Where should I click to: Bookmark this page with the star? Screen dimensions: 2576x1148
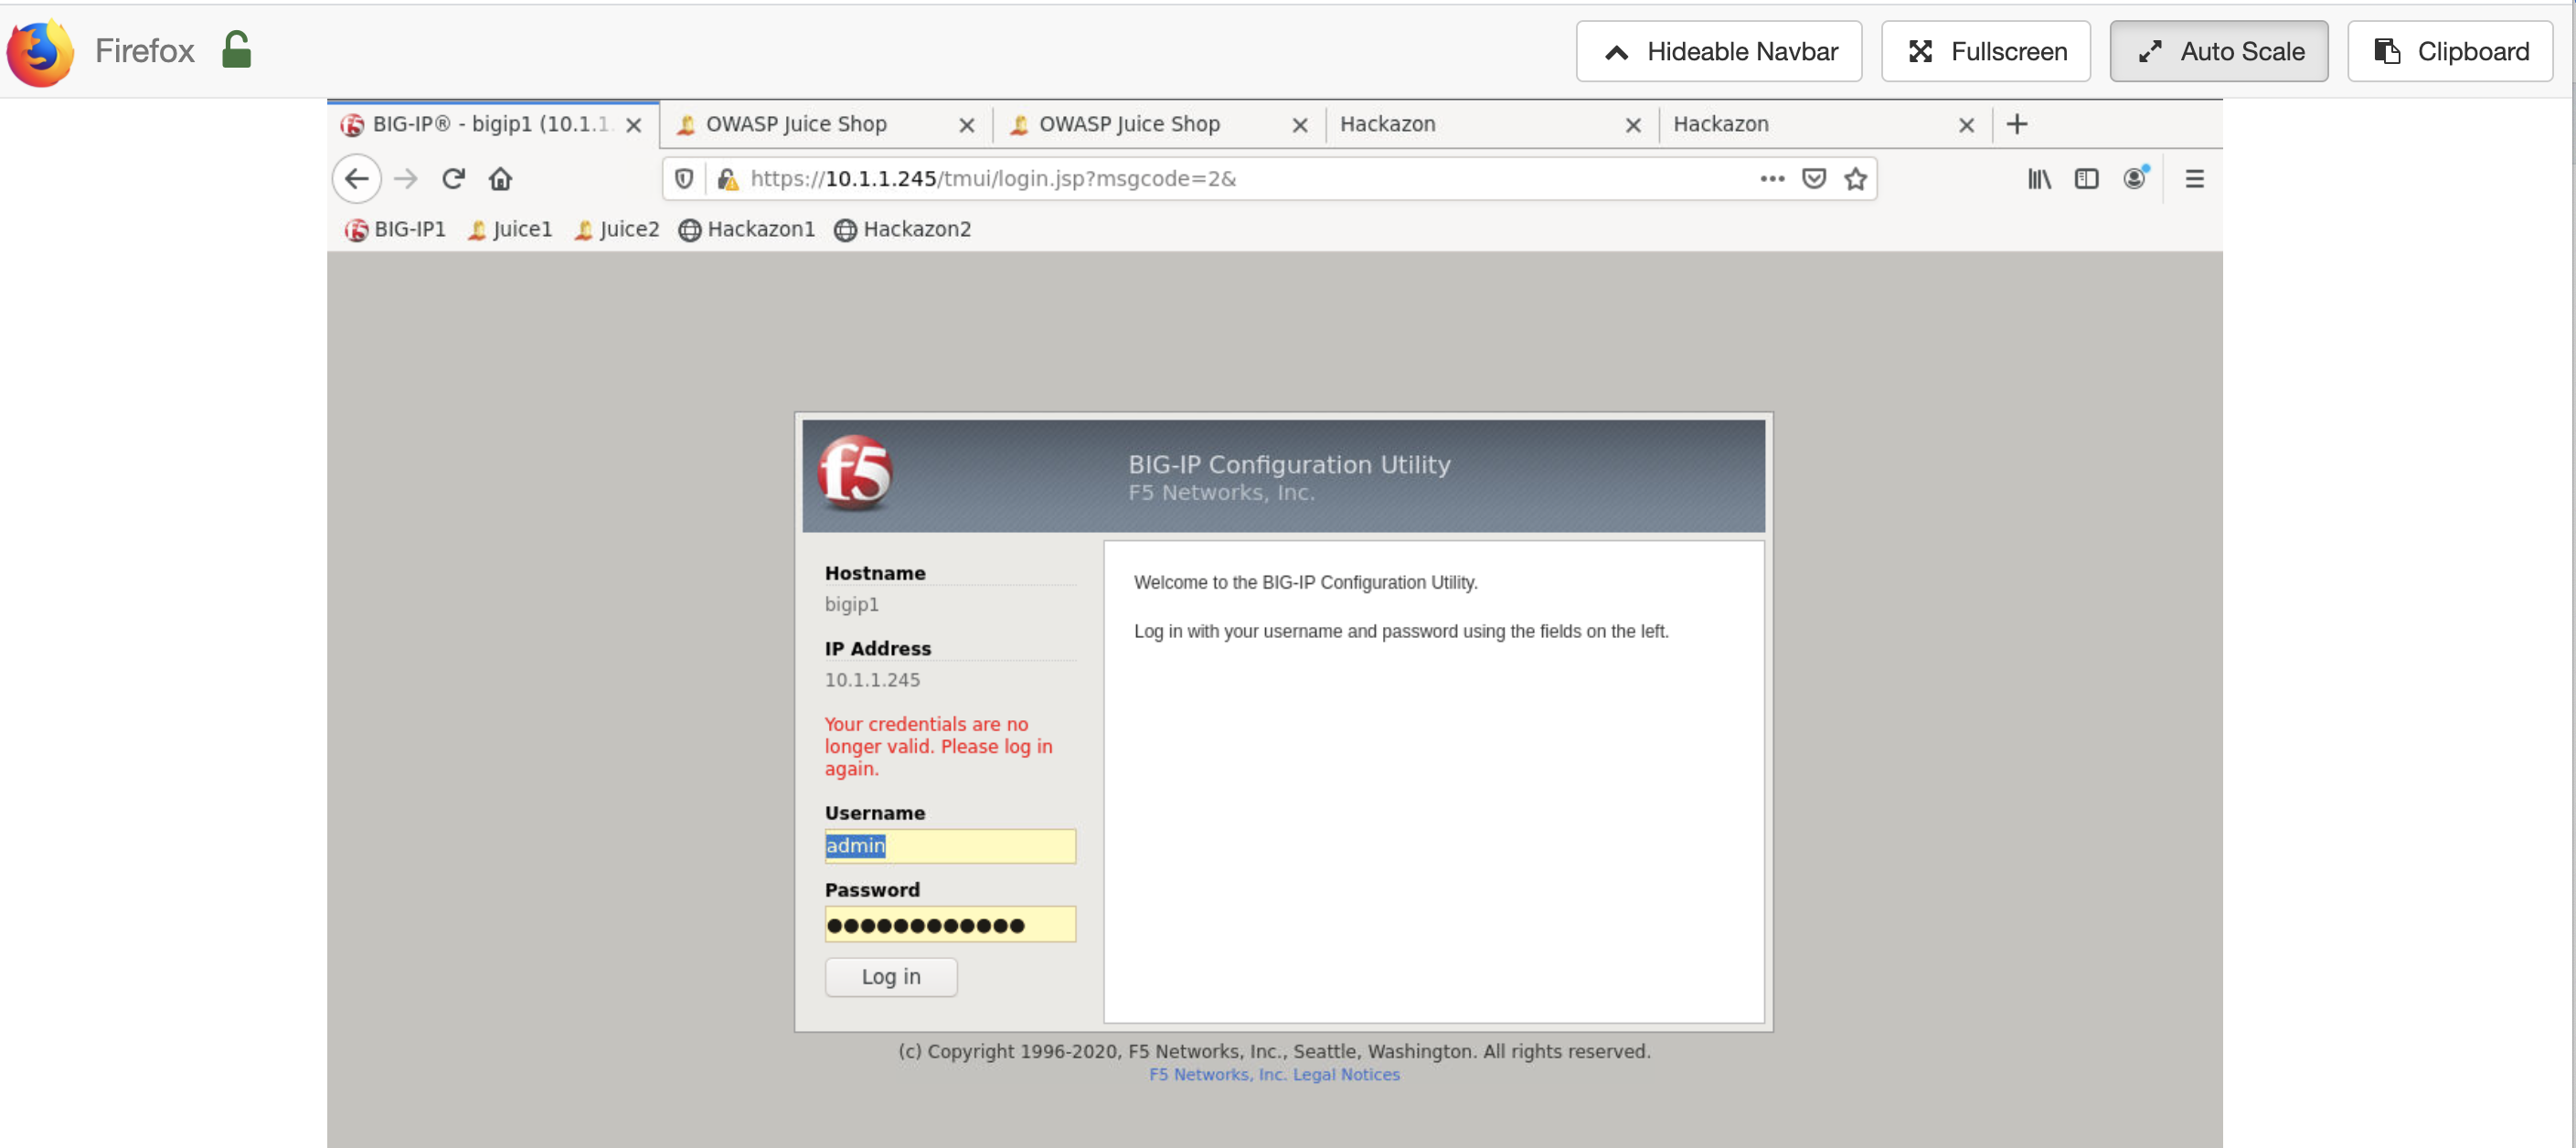1855,179
